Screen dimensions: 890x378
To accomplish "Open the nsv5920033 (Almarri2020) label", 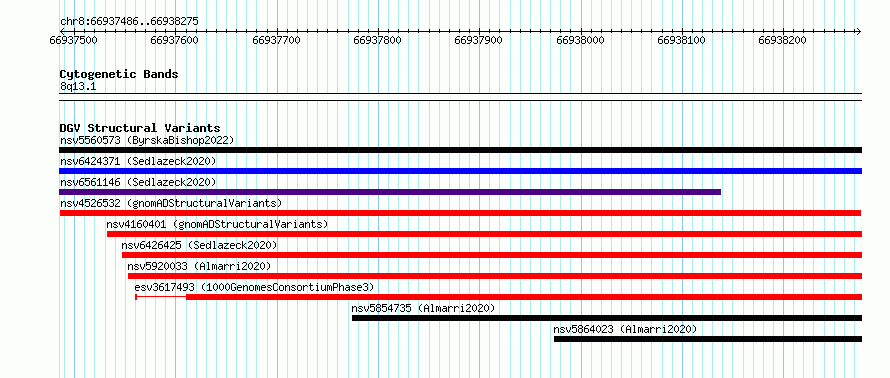I will pos(199,266).
